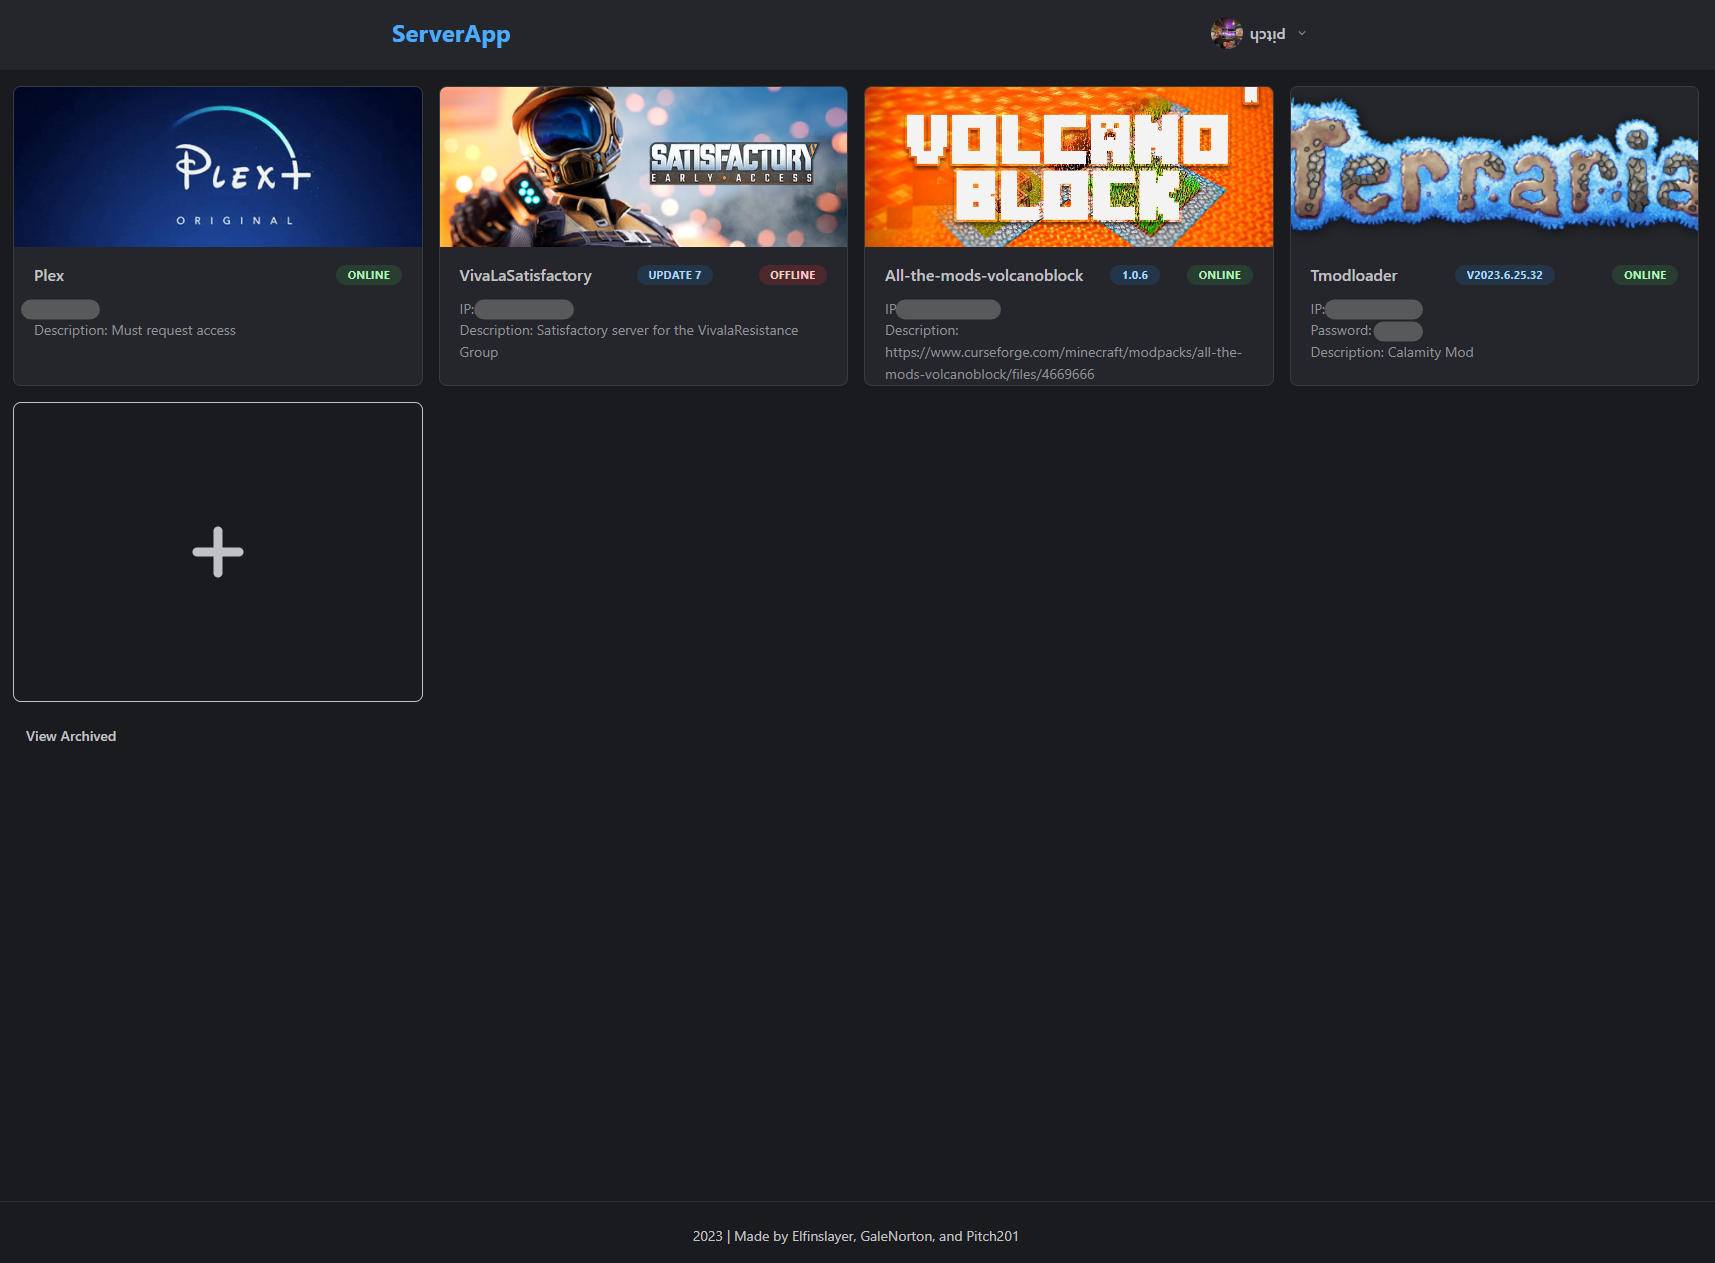Viewport: 1715px width, 1263px height.
Task: Click the plus icon to add server
Action: point(218,552)
